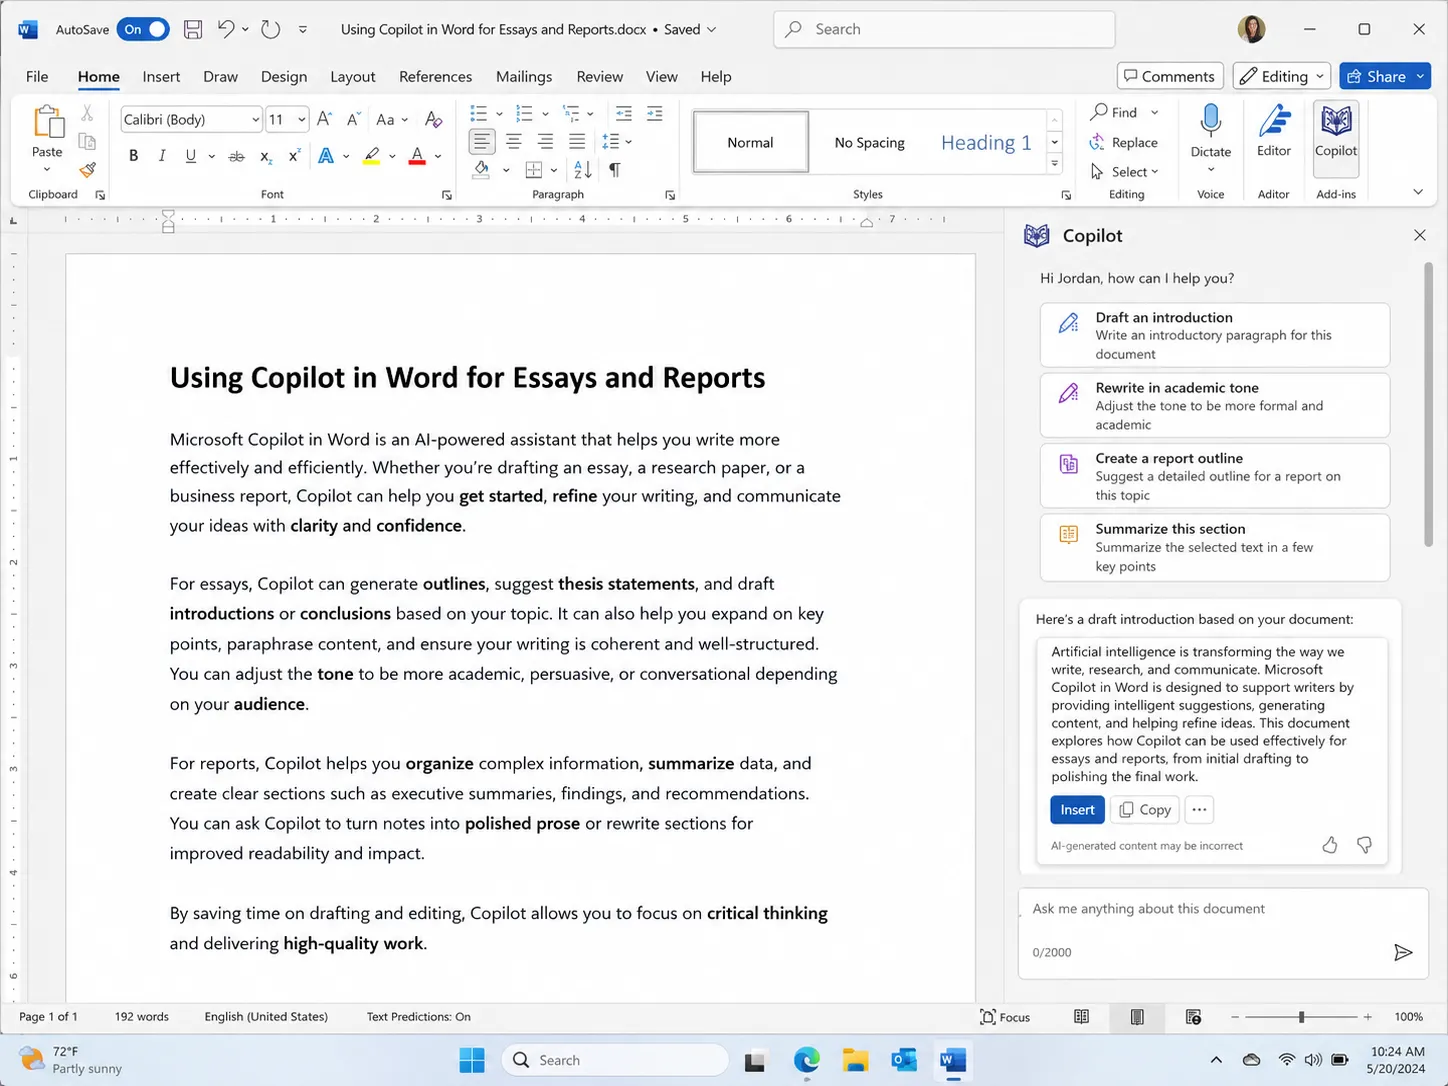
Task: Toggle Text Predictions setting
Action: click(418, 1017)
